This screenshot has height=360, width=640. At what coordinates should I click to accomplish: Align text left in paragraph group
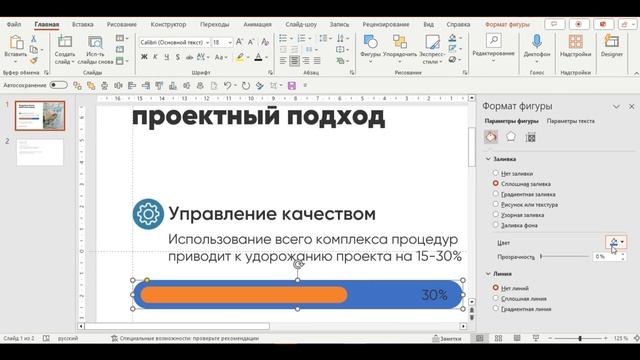point(283,61)
